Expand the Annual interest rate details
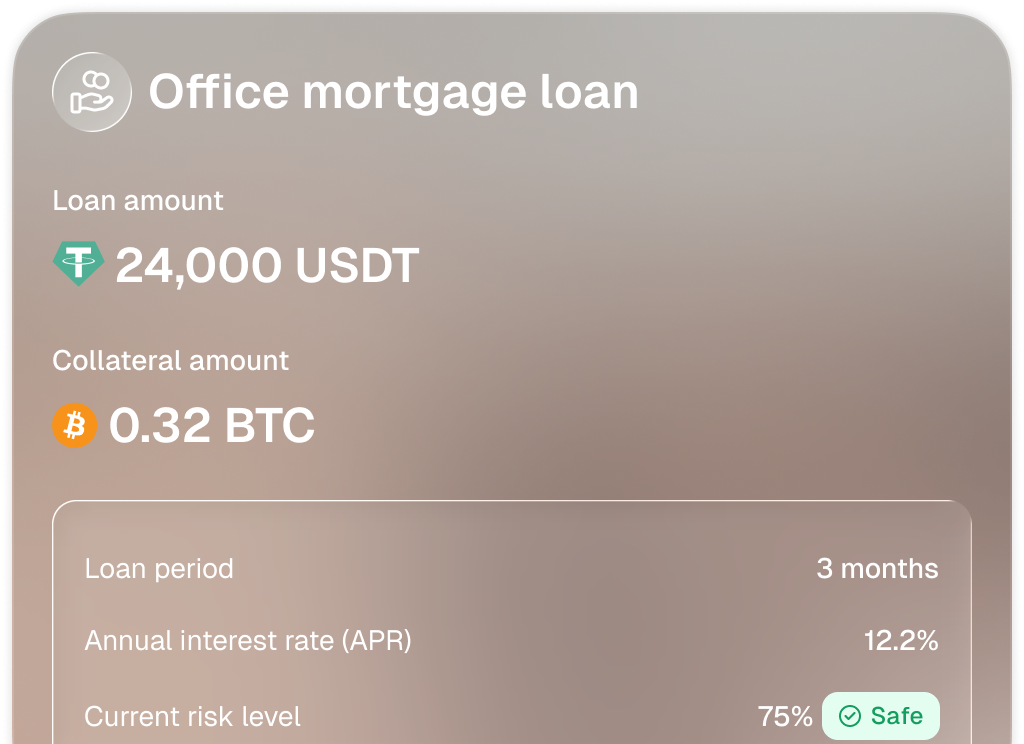 tap(510, 640)
